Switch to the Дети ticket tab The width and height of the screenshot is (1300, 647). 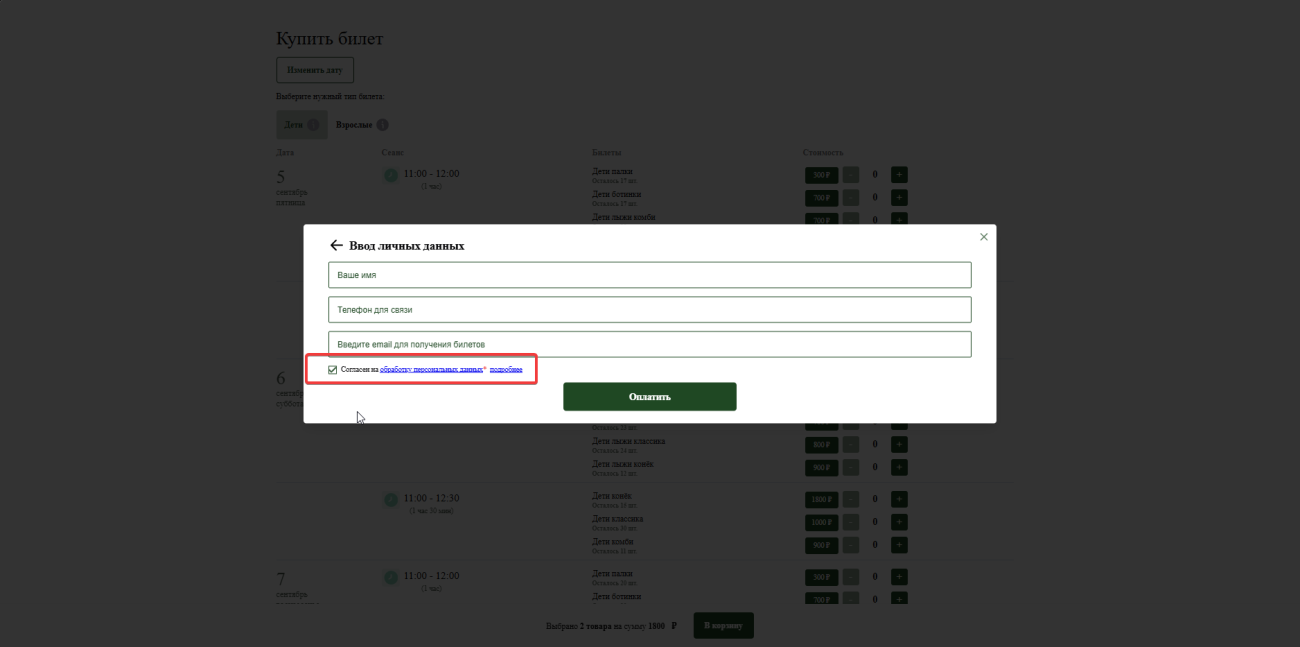tap(293, 125)
